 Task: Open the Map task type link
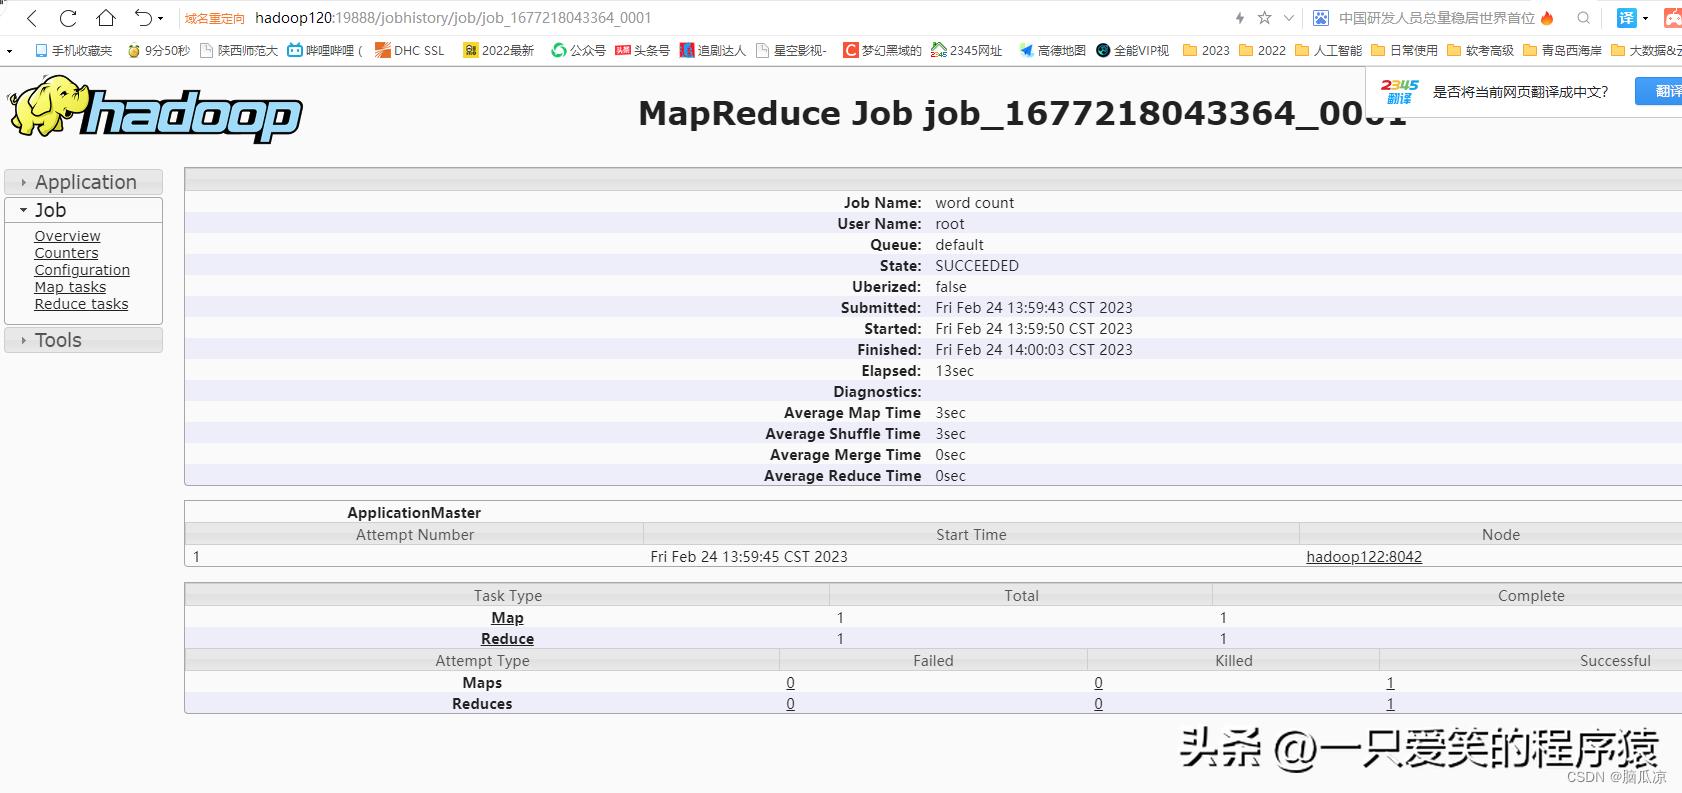[507, 618]
